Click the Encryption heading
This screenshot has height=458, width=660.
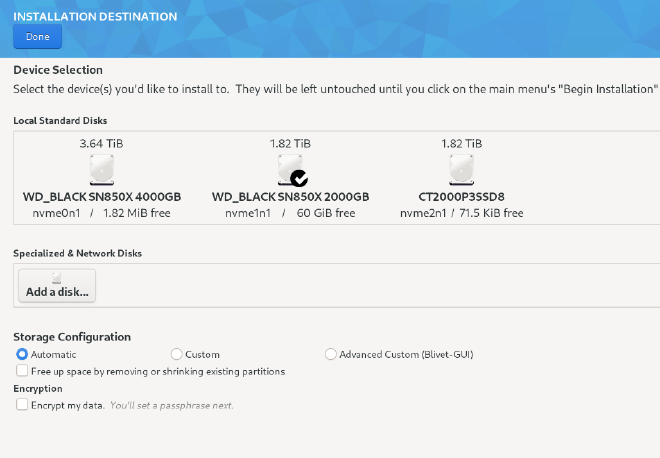click(x=38, y=389)
